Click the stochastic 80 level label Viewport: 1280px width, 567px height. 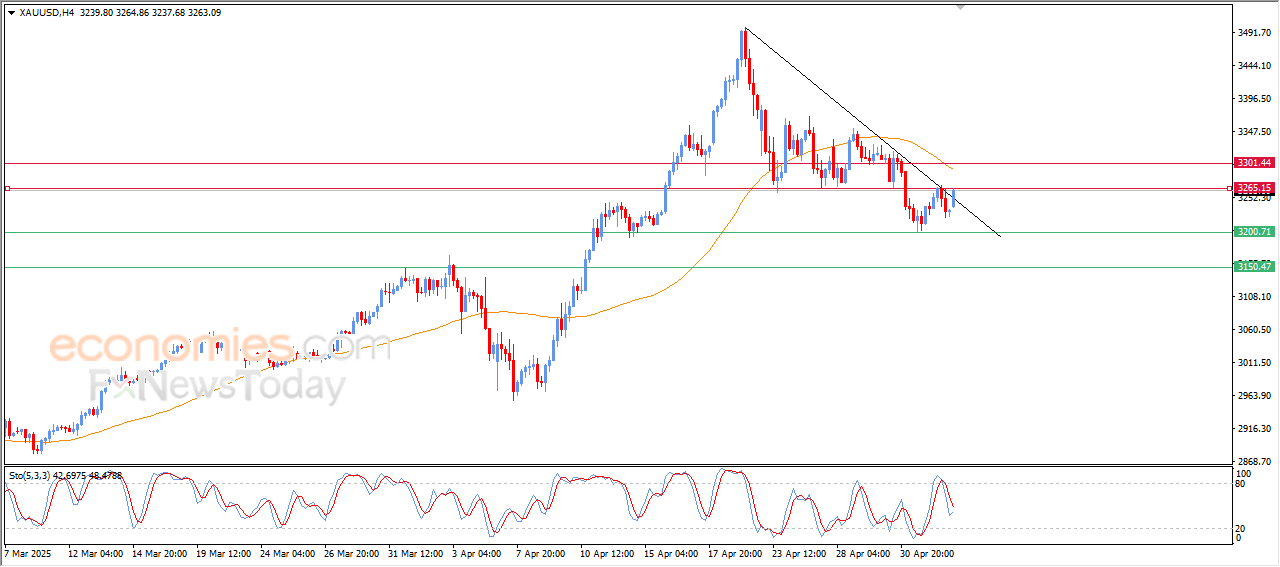[x=1242, y=484]
